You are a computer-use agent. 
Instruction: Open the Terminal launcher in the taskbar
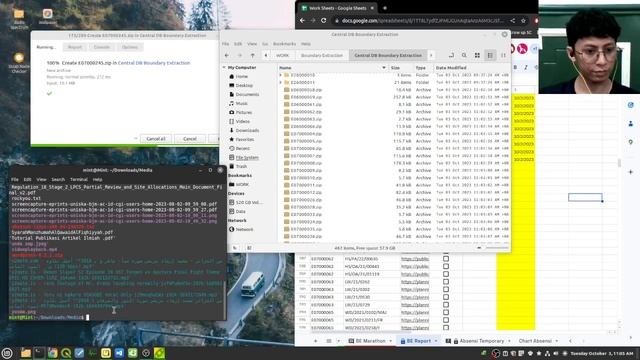tap(39, 353)
